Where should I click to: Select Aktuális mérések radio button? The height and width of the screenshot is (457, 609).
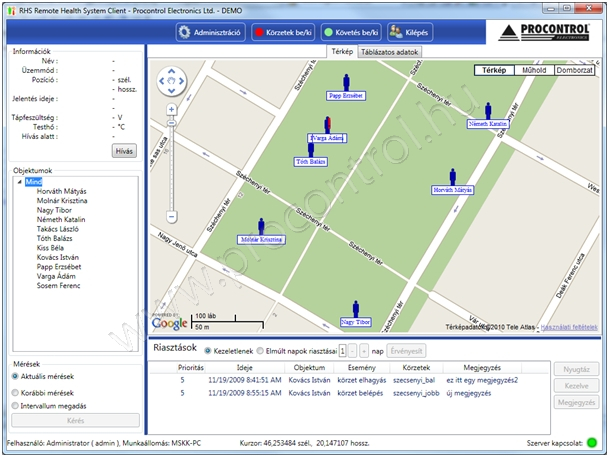15,376
